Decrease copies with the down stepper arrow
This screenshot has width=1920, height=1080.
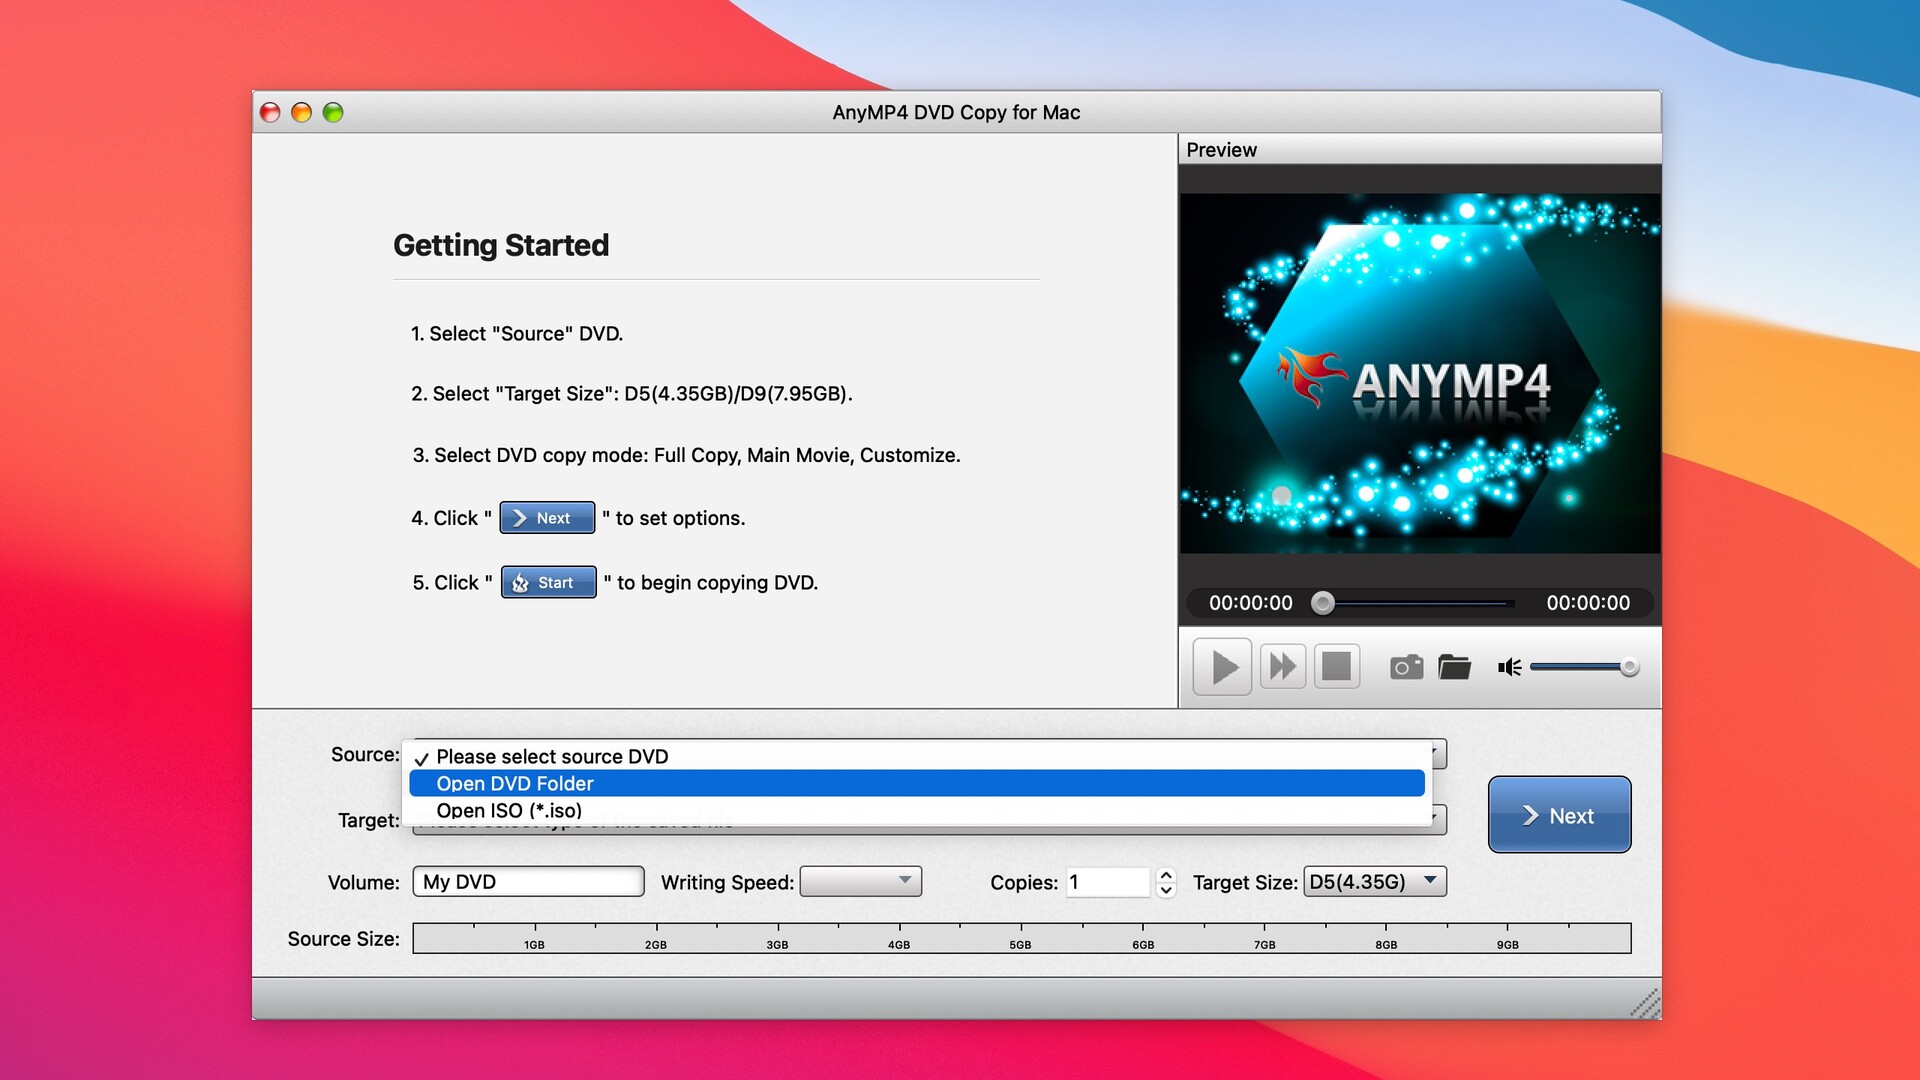point(1166,890)
